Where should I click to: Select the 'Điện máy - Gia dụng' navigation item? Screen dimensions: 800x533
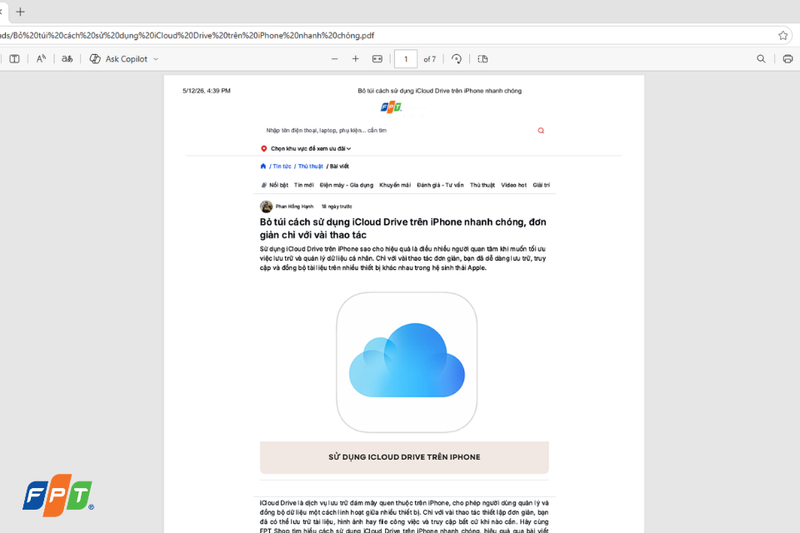pyautogui.click(x=346, y=185)
